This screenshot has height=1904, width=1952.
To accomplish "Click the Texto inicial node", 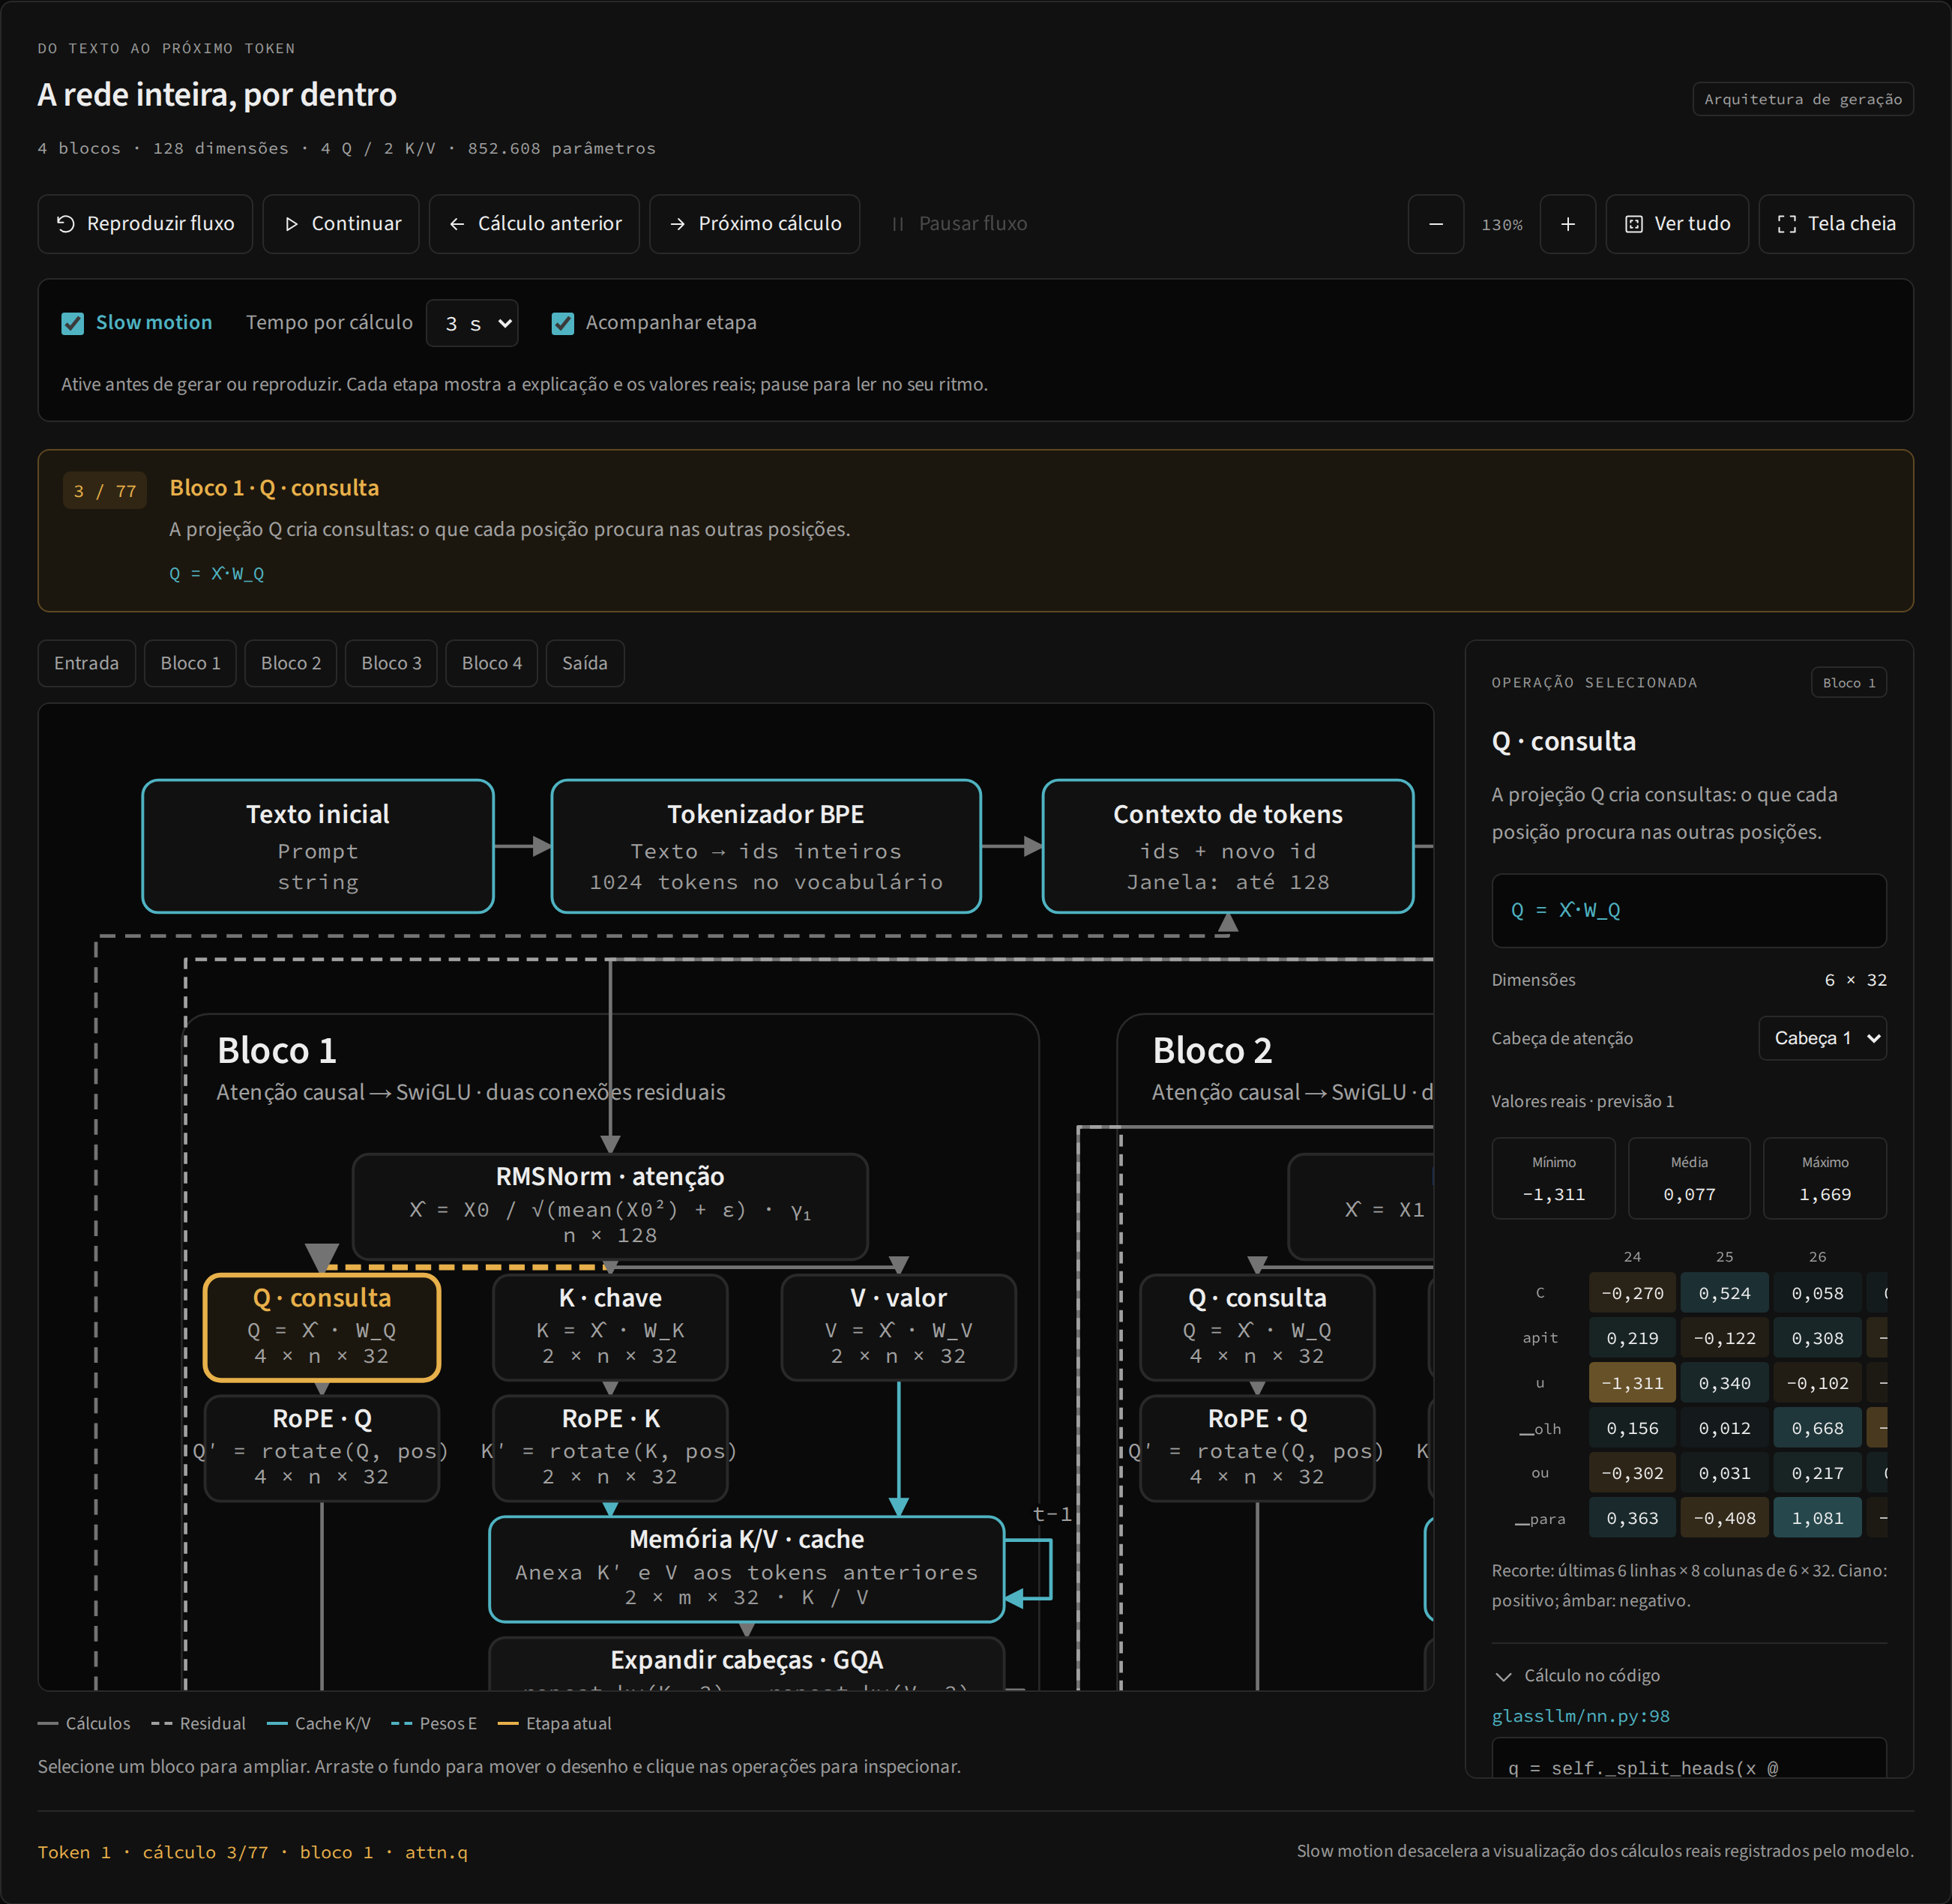I will click(x=318, y=846).
